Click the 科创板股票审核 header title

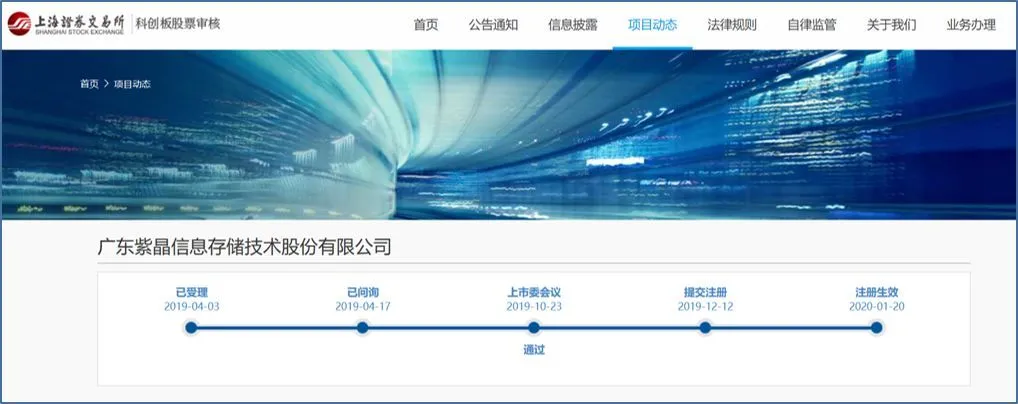click(x=178, y=24)
